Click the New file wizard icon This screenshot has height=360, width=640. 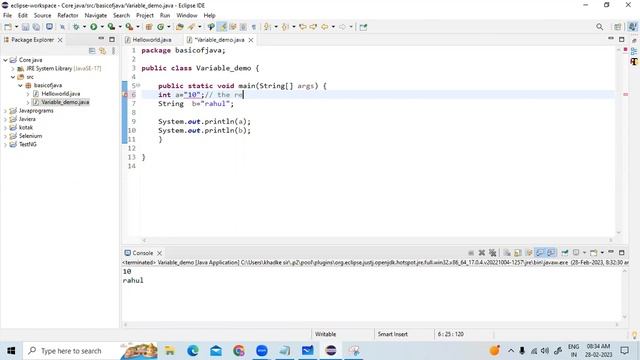click(8, 27)
